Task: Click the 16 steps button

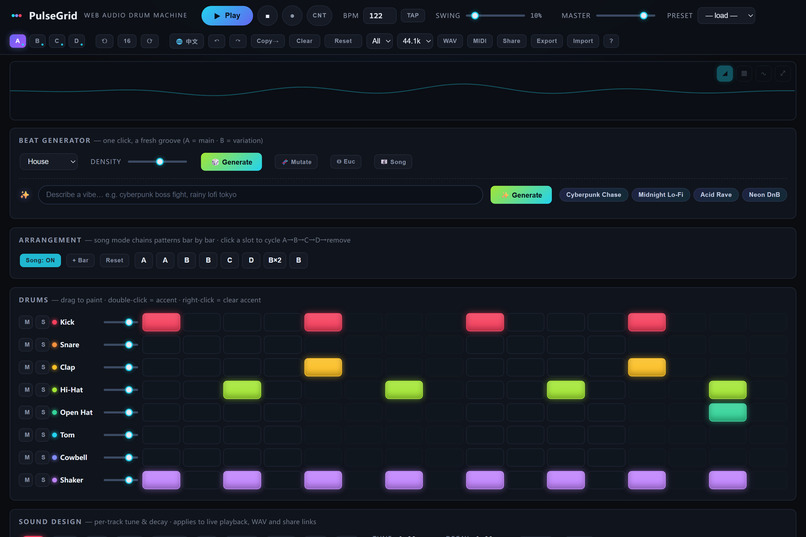Action: [127, 41]
